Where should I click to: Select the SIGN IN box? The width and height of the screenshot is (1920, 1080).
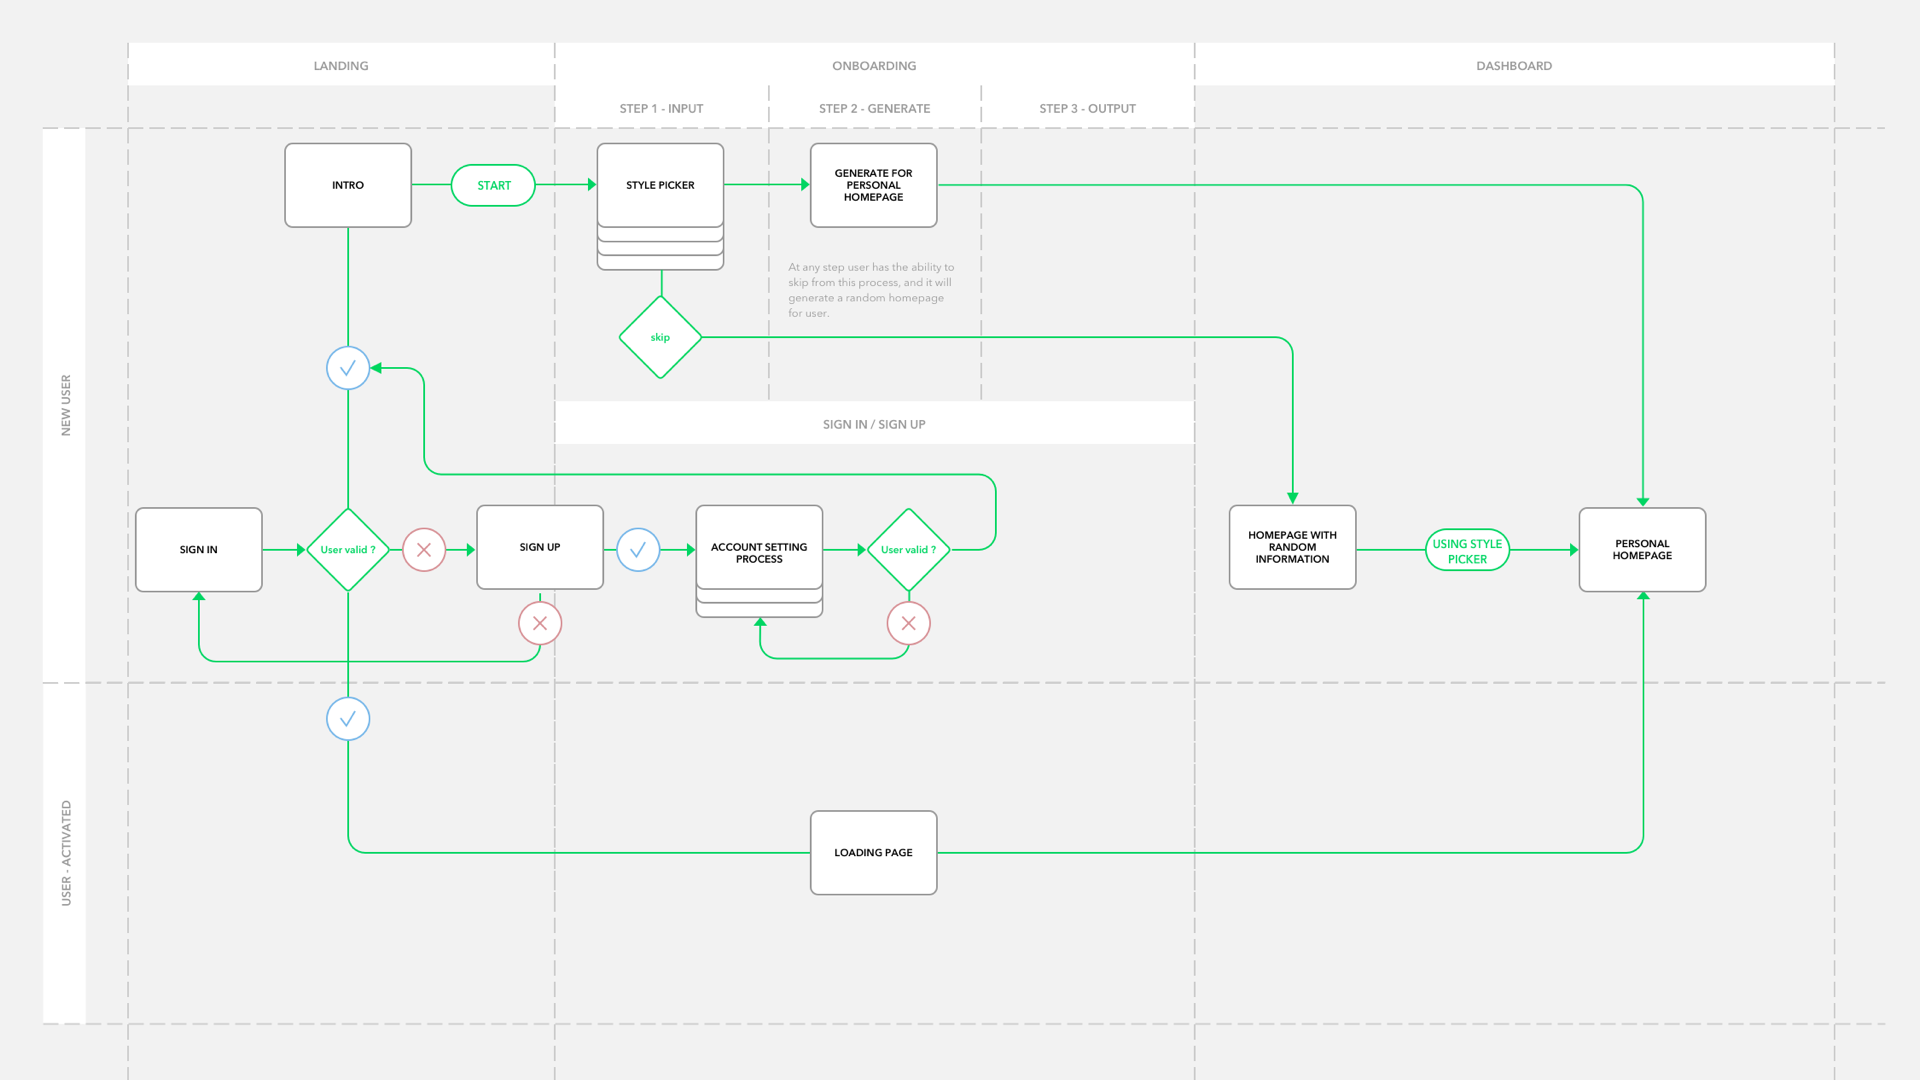coord(199,550)
